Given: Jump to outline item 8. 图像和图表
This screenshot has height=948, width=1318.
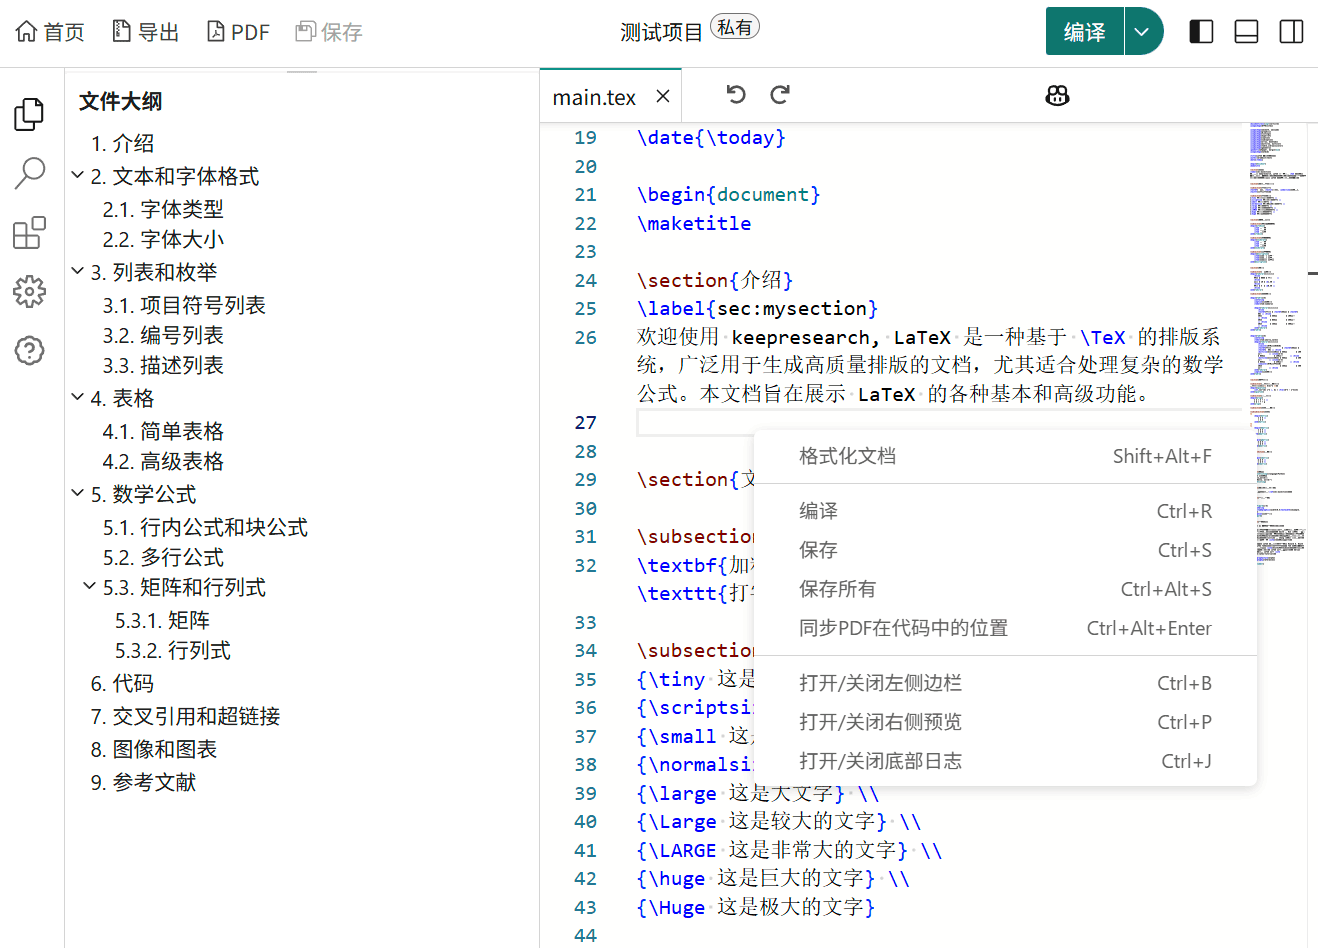Looking at the screenshot, I should (x=153, y=750).
